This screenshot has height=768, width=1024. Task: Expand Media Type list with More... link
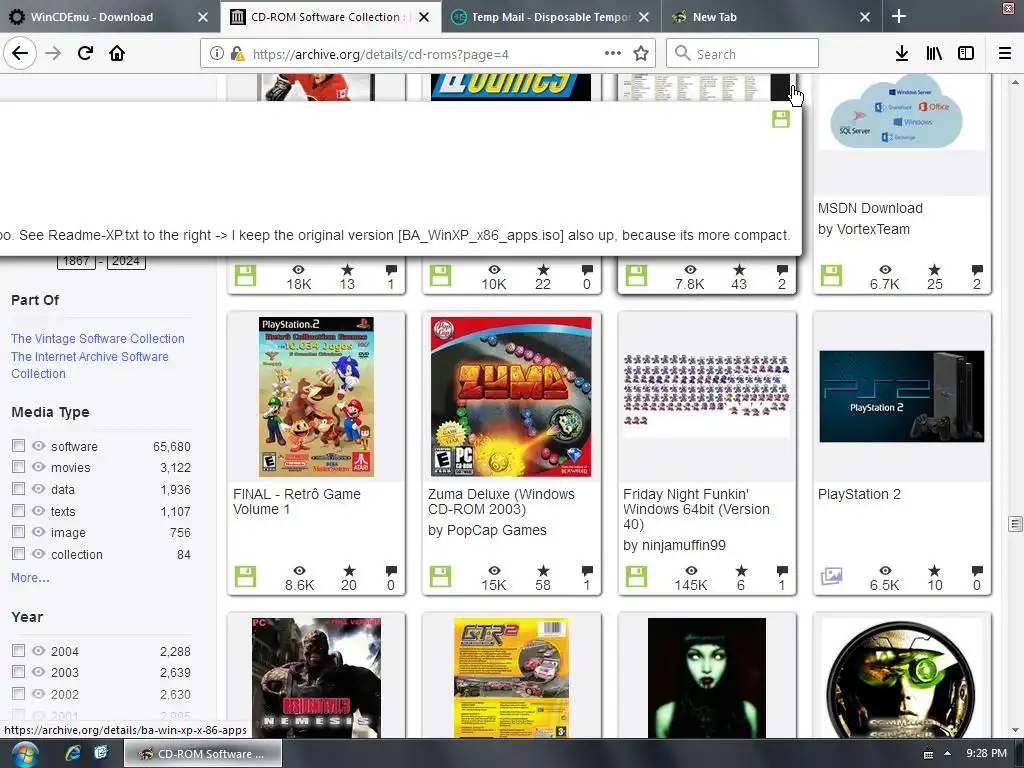point(30,577)
